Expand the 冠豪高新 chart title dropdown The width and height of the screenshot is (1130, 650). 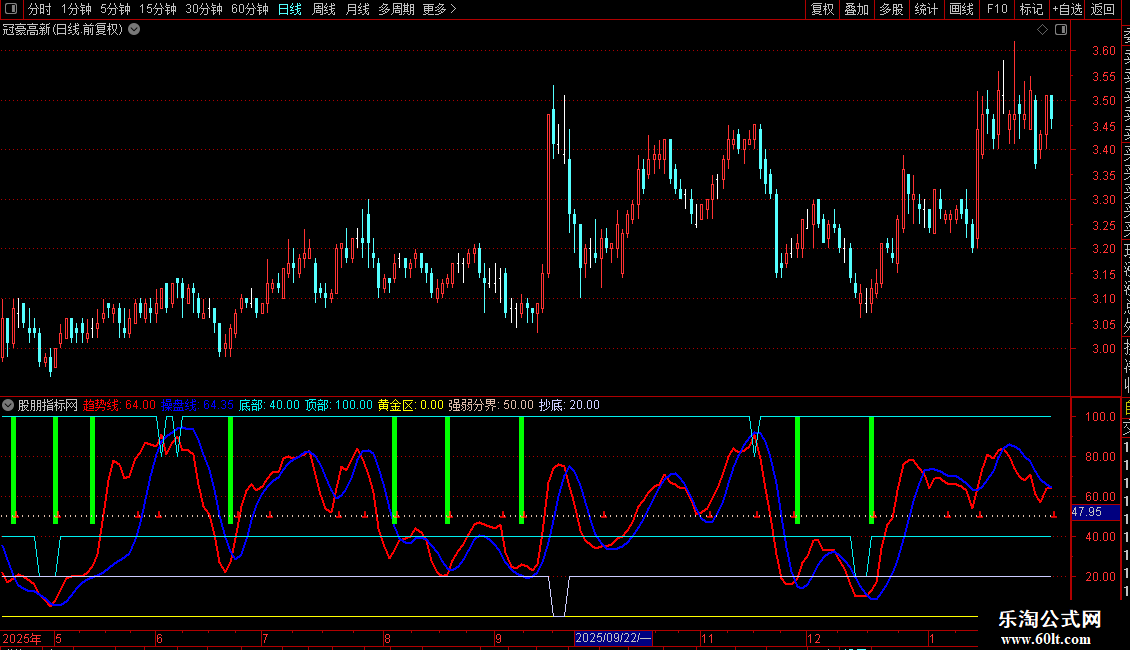tap(134, 29)
